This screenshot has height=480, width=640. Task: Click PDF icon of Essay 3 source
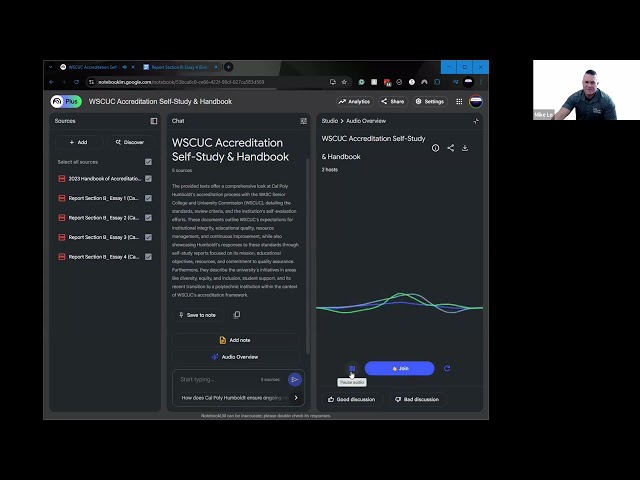(62, 237)
